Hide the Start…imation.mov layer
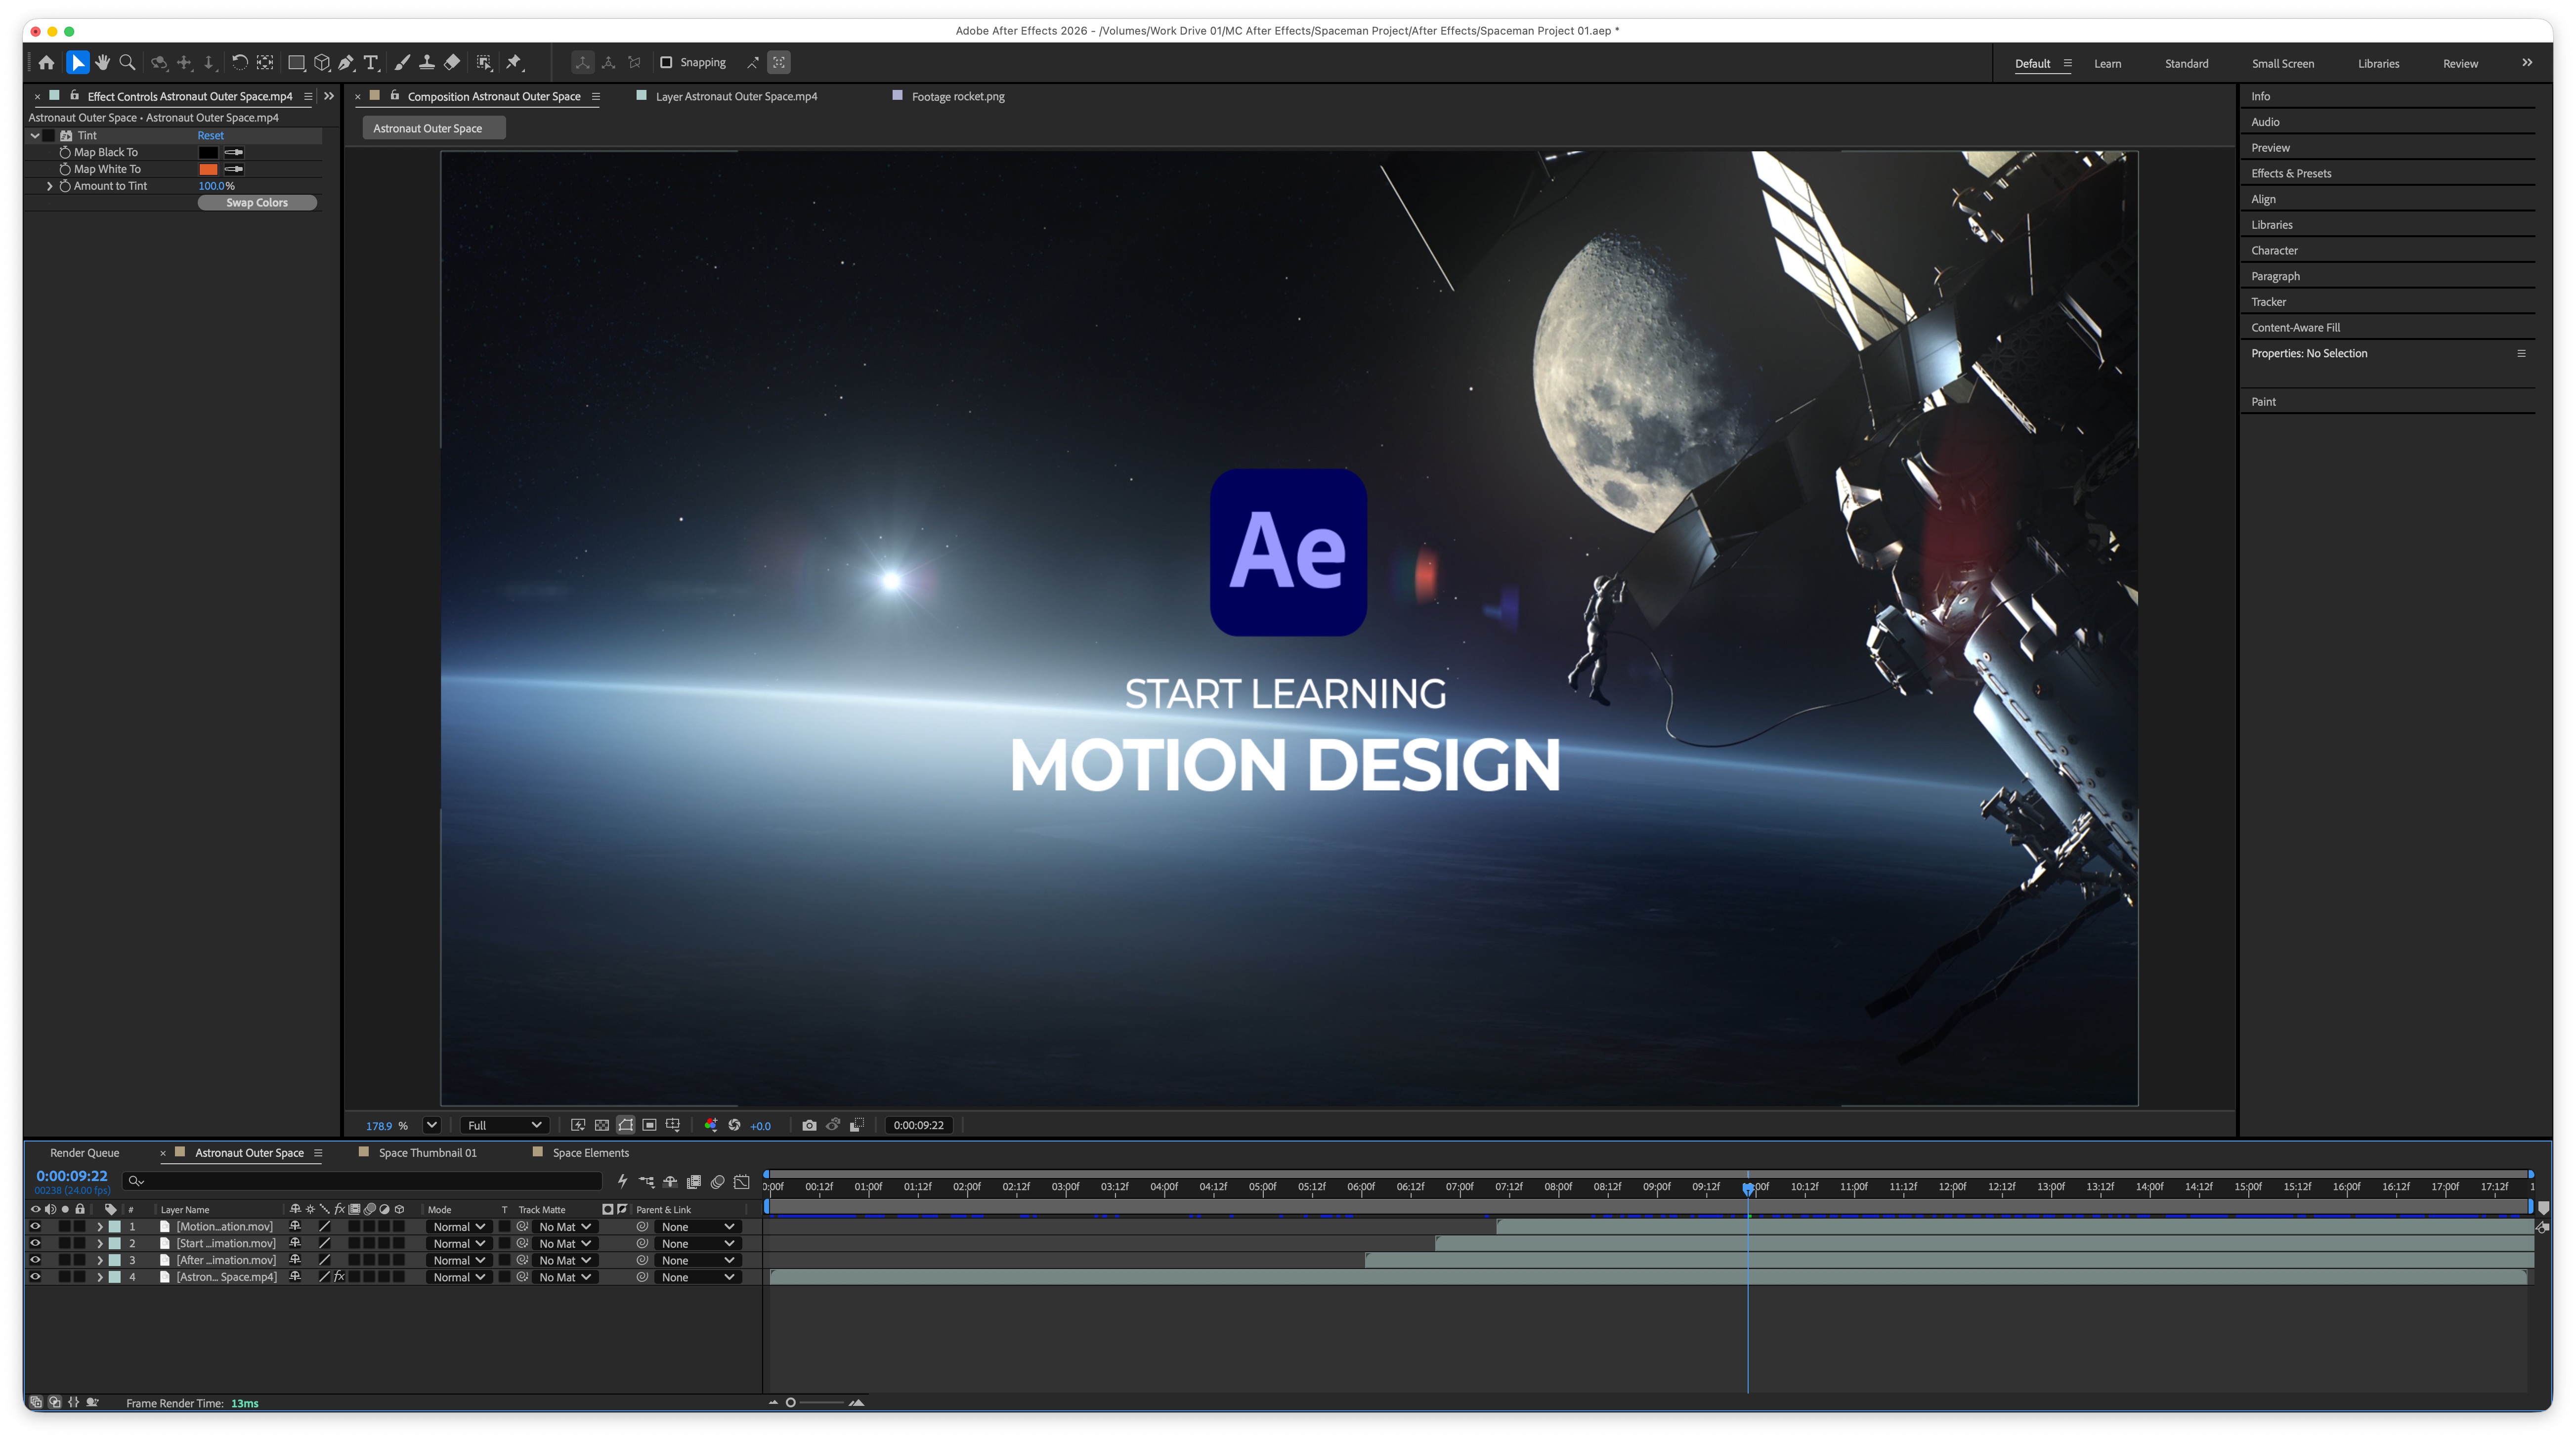 tap(35, 1244)
